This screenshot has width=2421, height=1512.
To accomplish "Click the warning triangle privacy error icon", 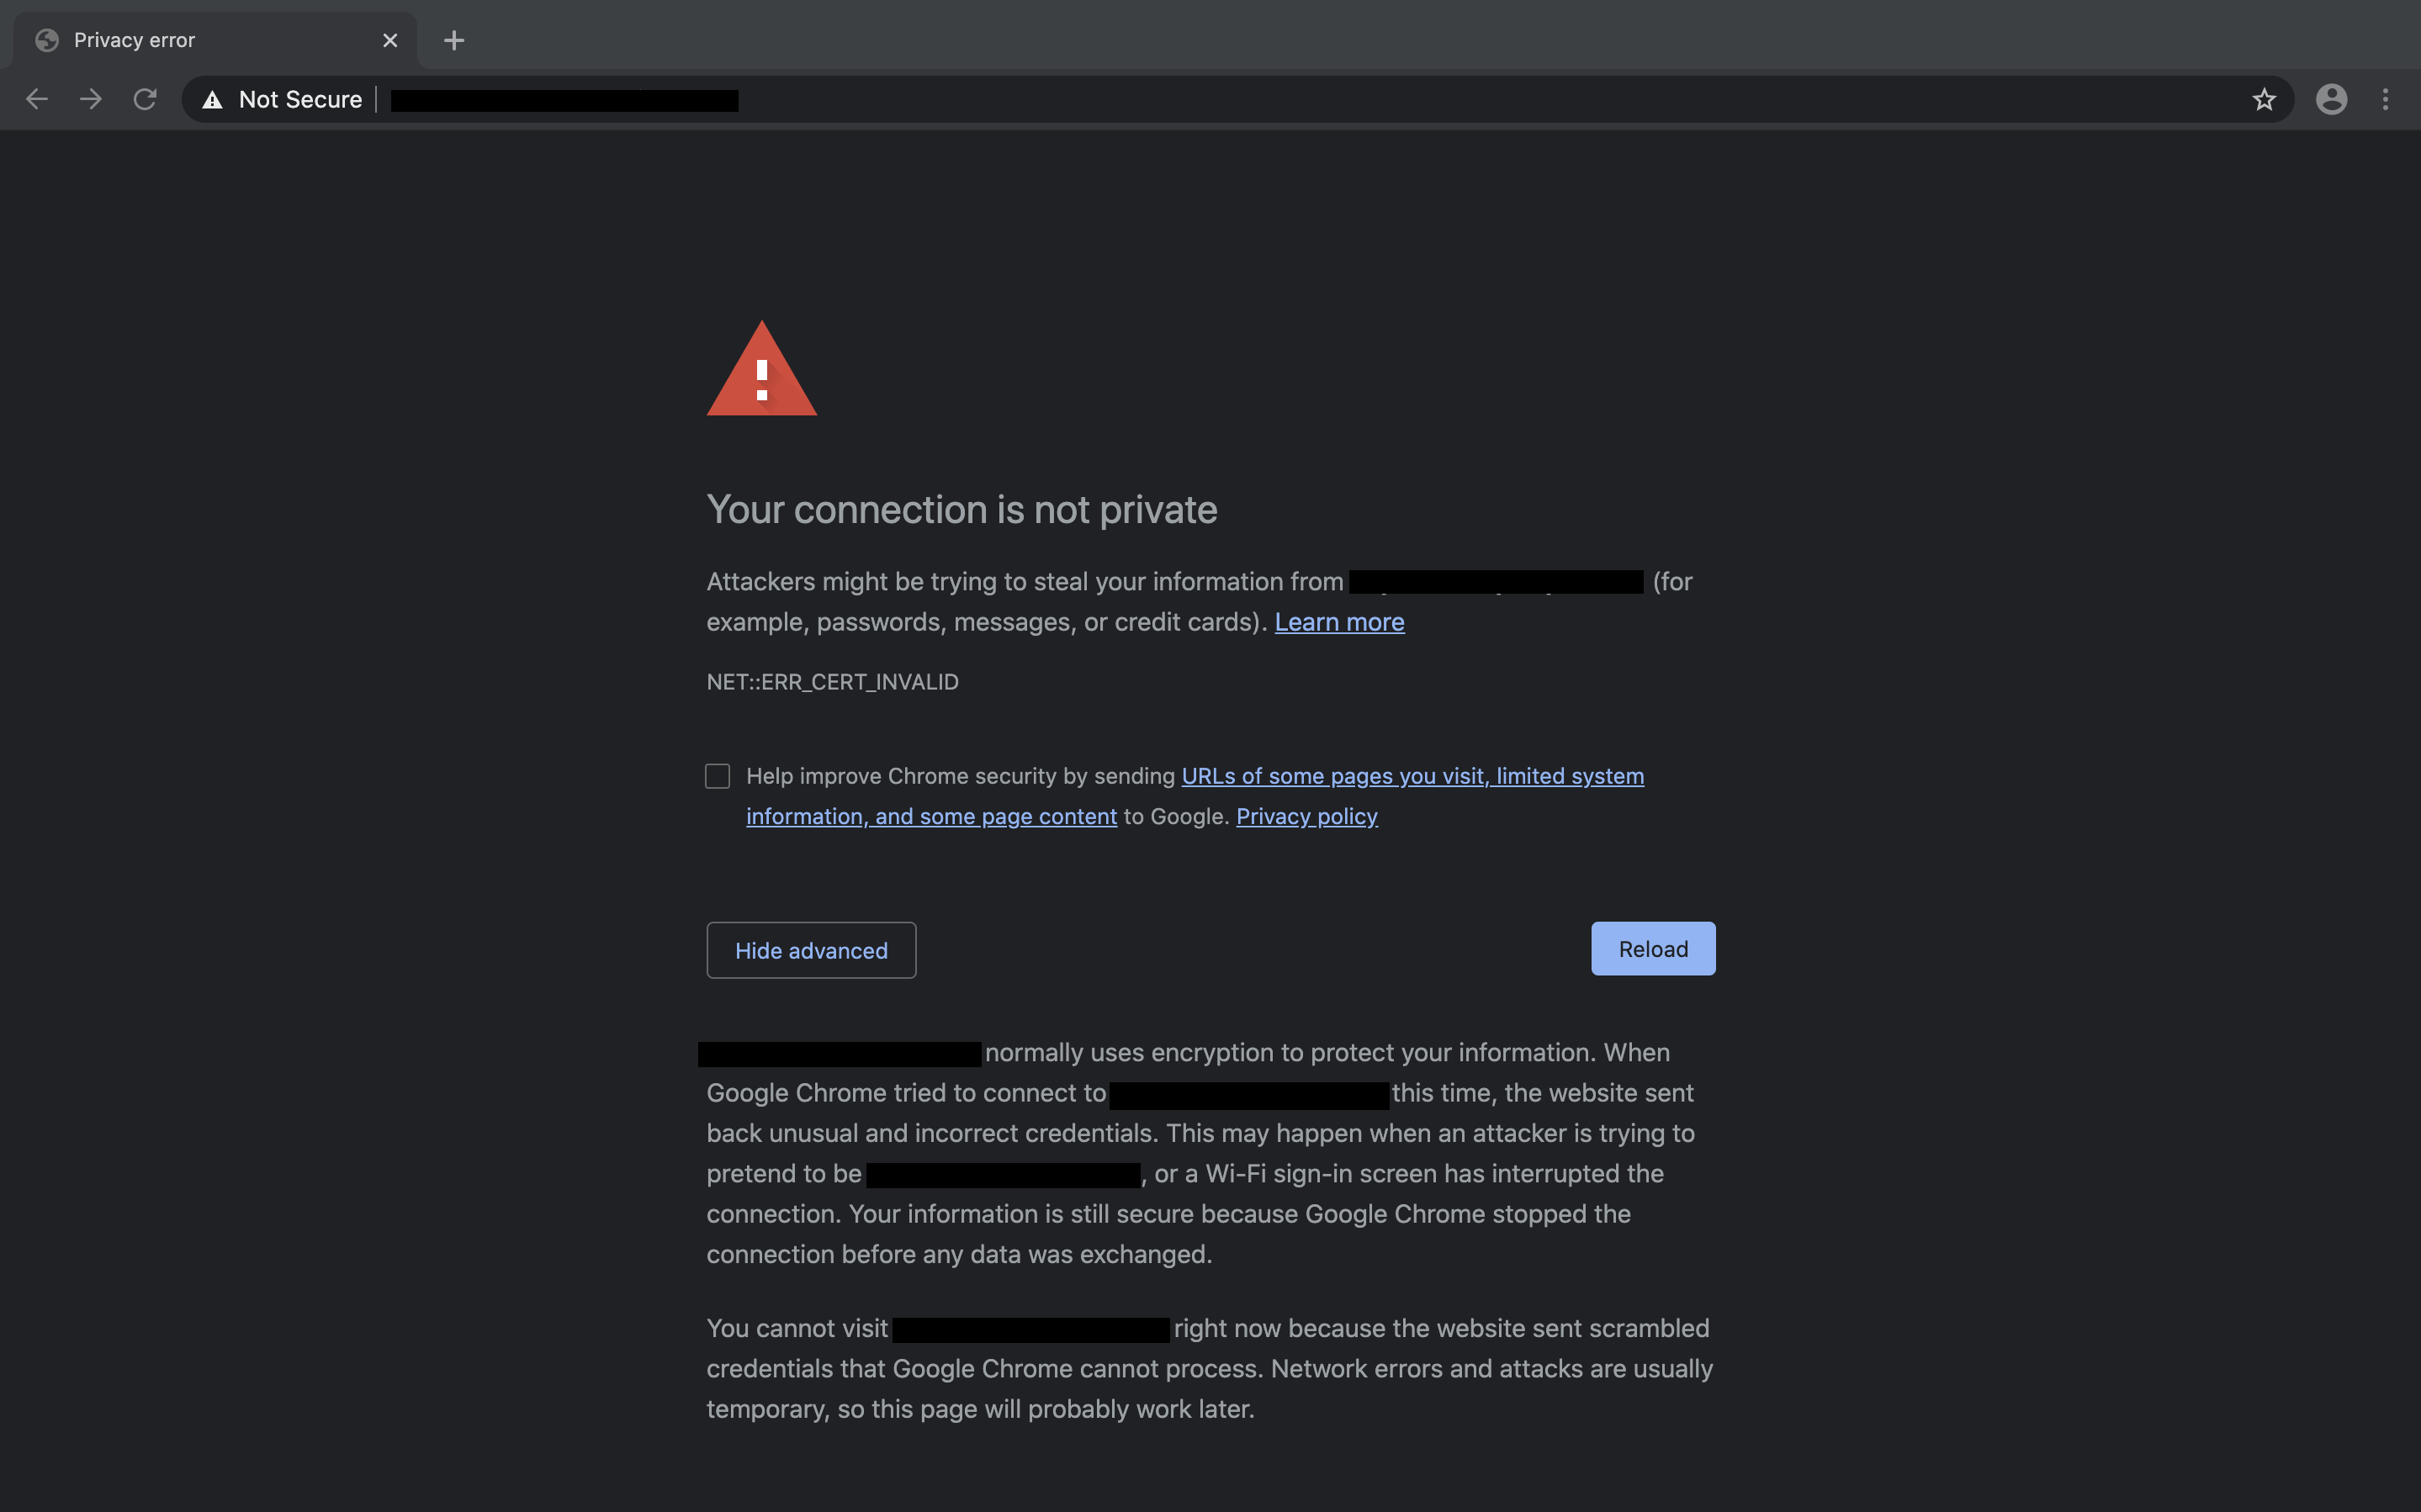I will [761, 371].
